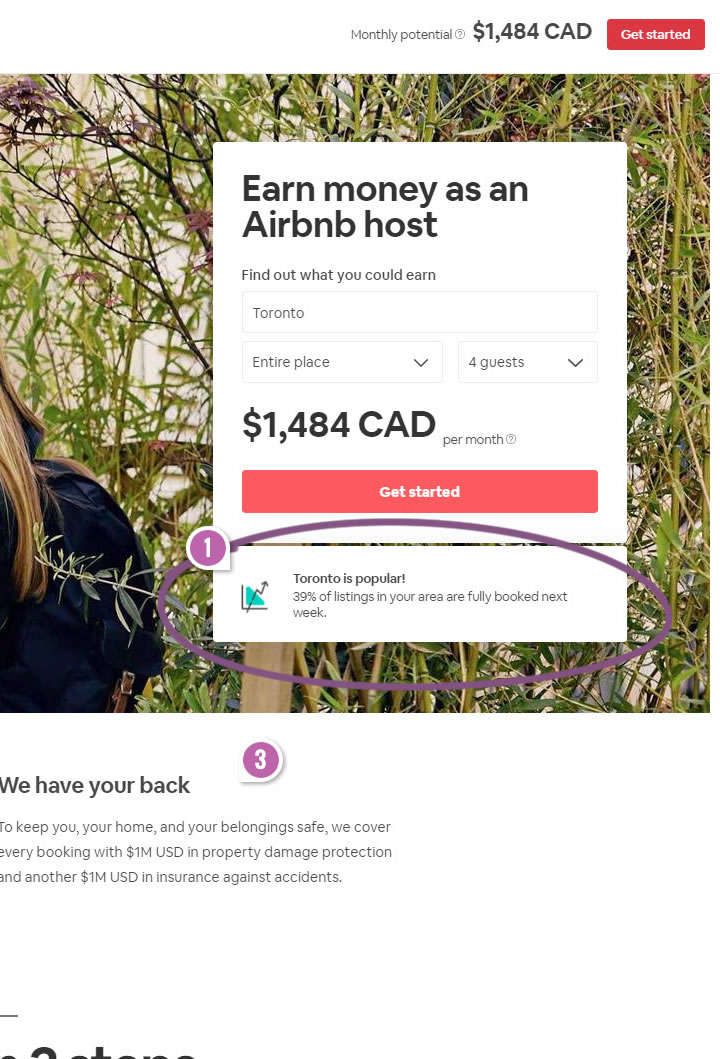Click the Monthly potential label in the header
The height and width of the screenshot is (1059, 720).
(x=401, y=35)
